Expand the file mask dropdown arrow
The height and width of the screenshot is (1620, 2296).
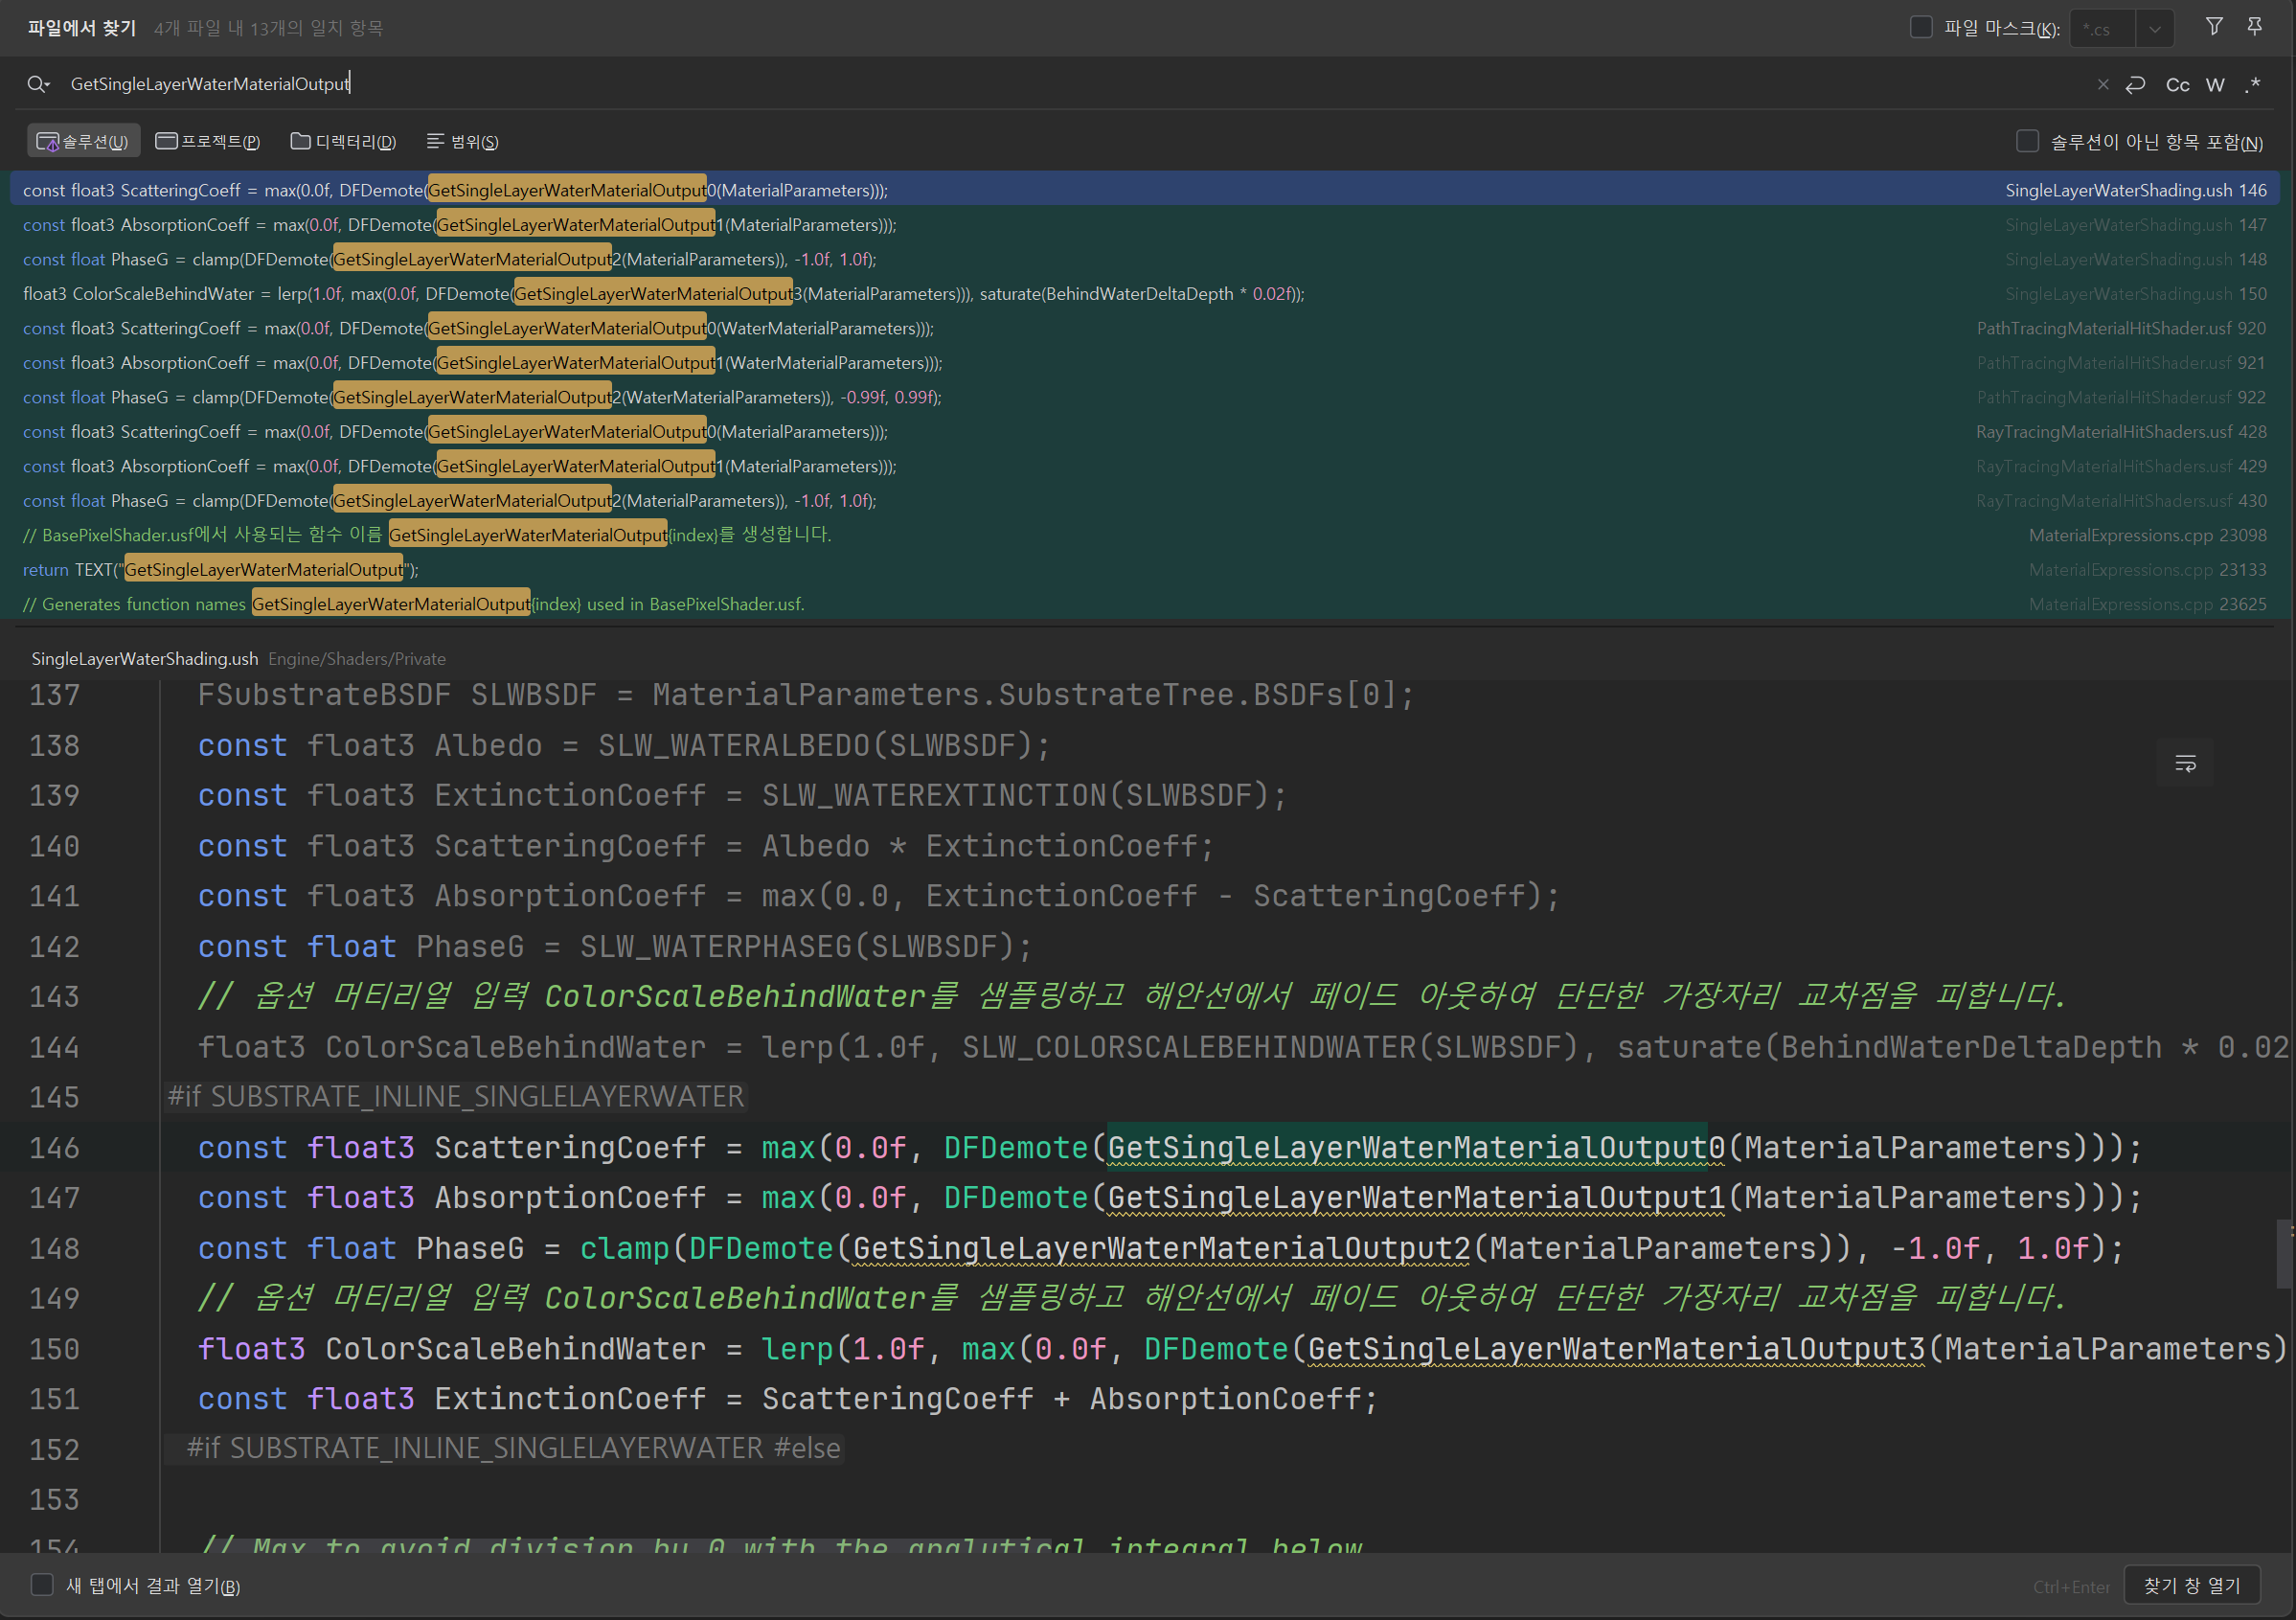[2155, 29]
